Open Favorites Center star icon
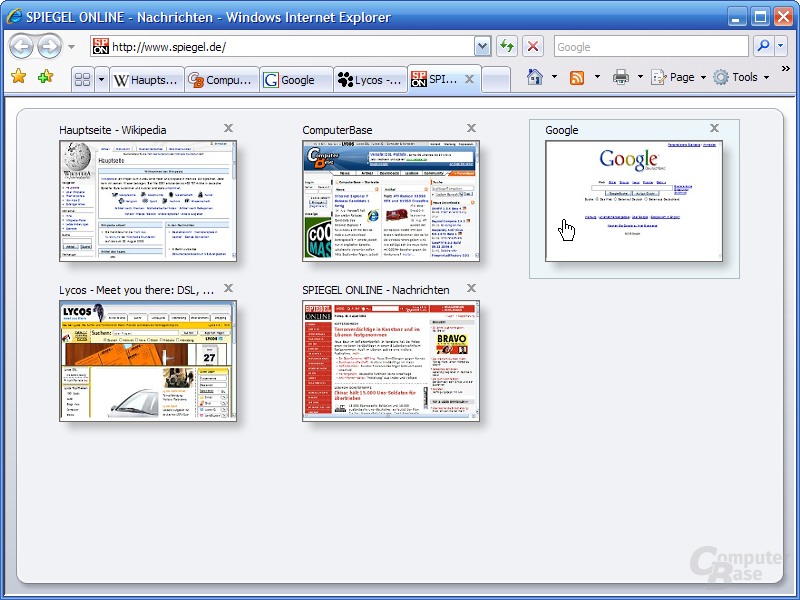 pyautogui.click(x=19, y=77)
